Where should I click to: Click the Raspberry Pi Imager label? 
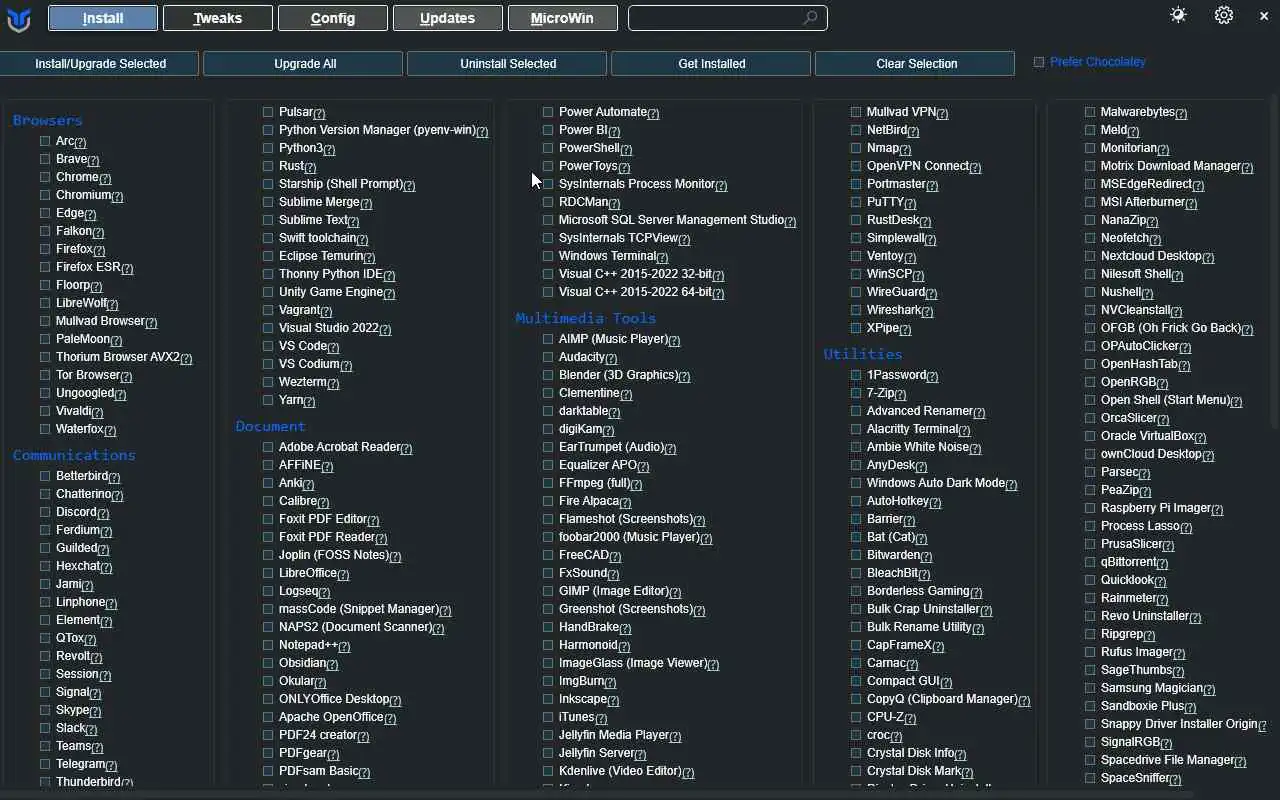(x=1155, y=508)
